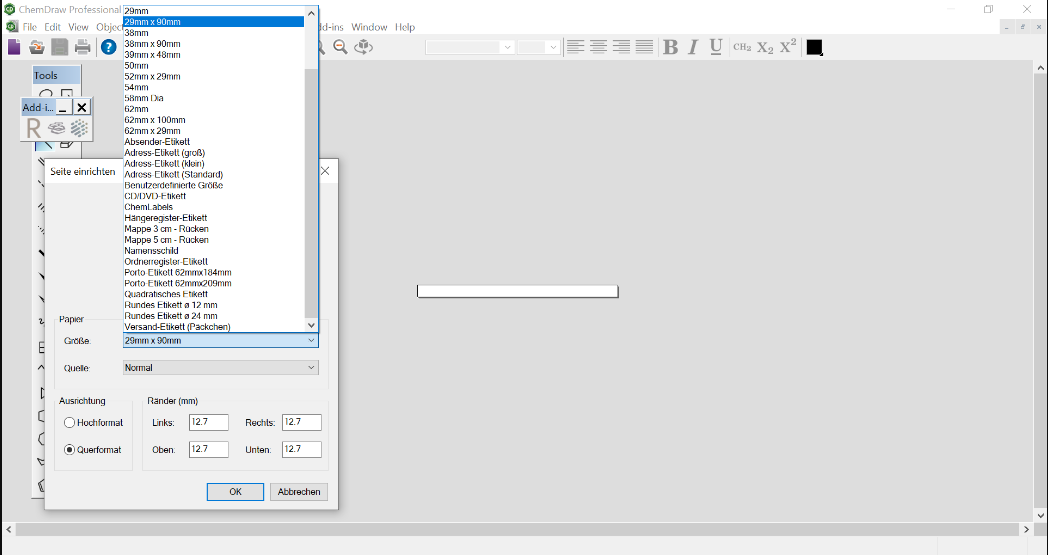Viewport: 1048px width, 555px height.
Task: Toggle italic formatting
Action: [x=693, y=47]
